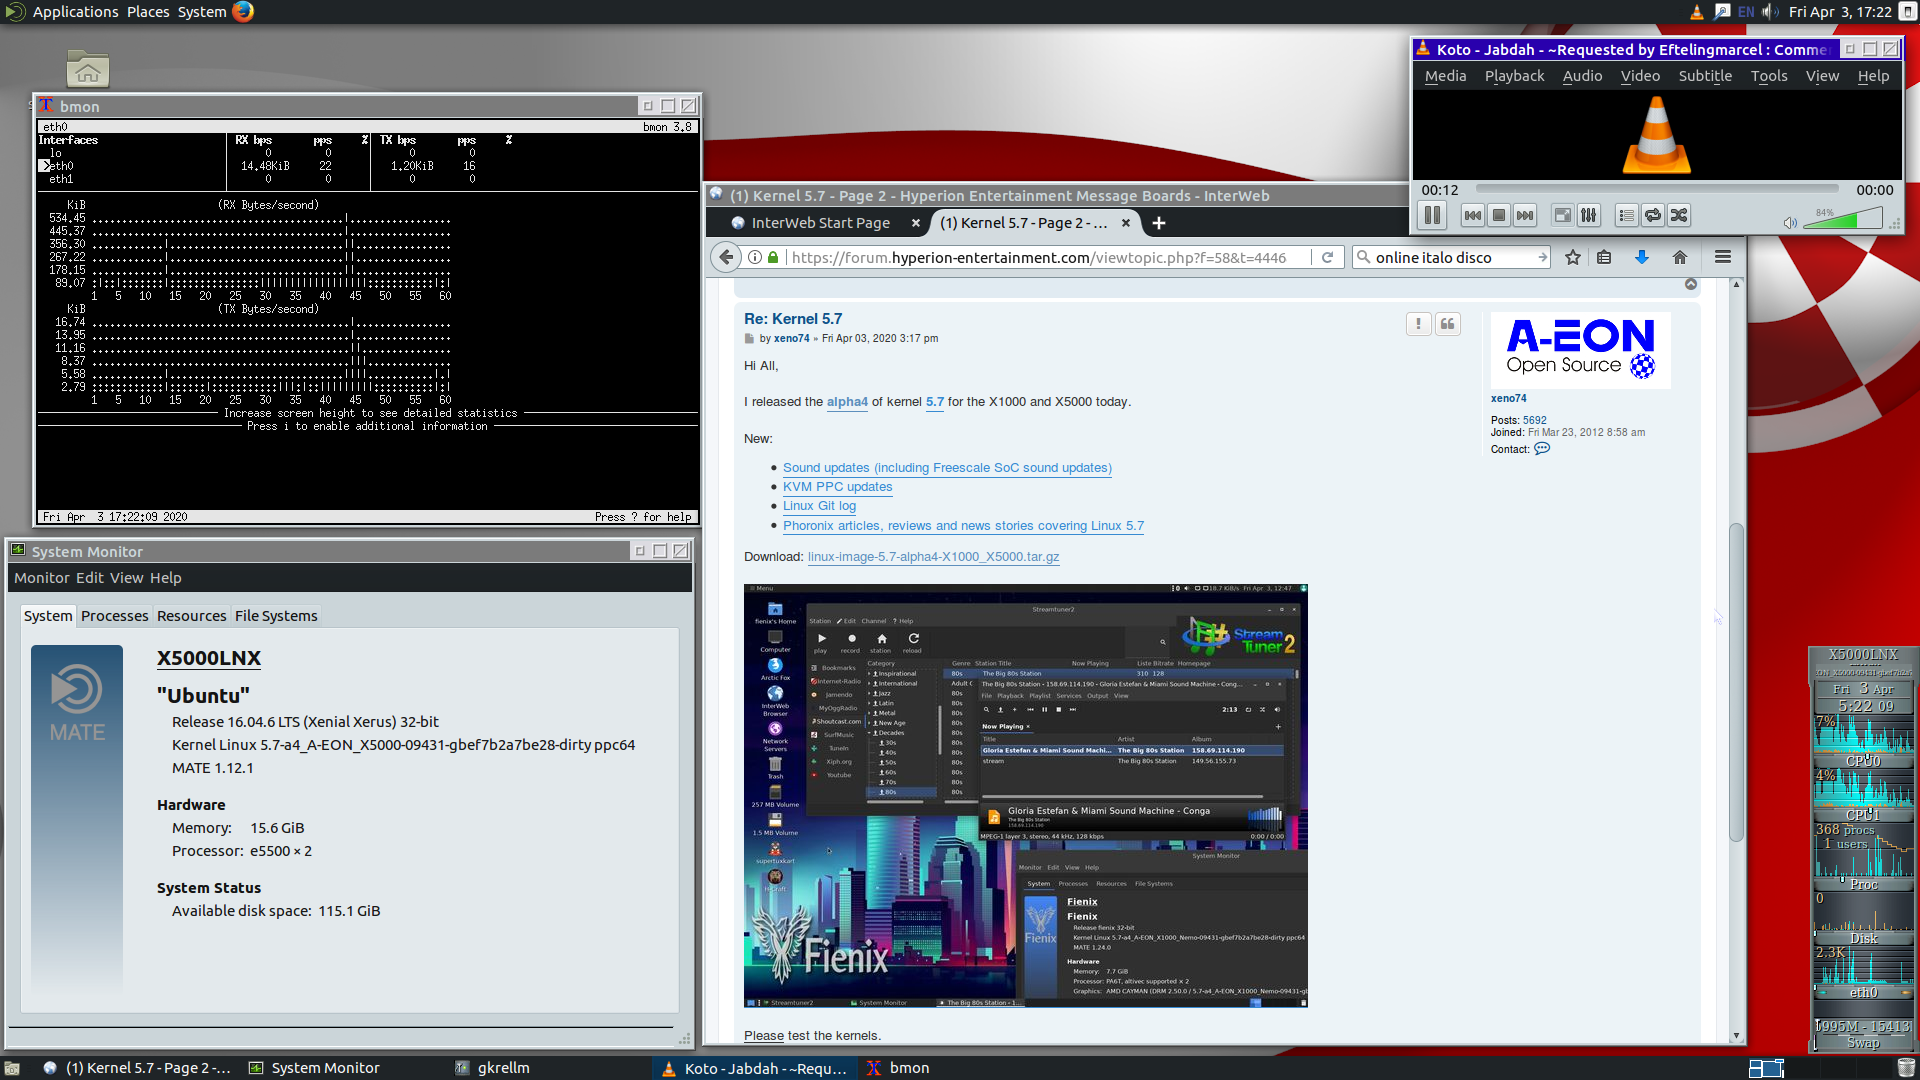Toggle shuffle/random in VLC
This screenshot has height=1080, width=1920.
pos(1679,215)
